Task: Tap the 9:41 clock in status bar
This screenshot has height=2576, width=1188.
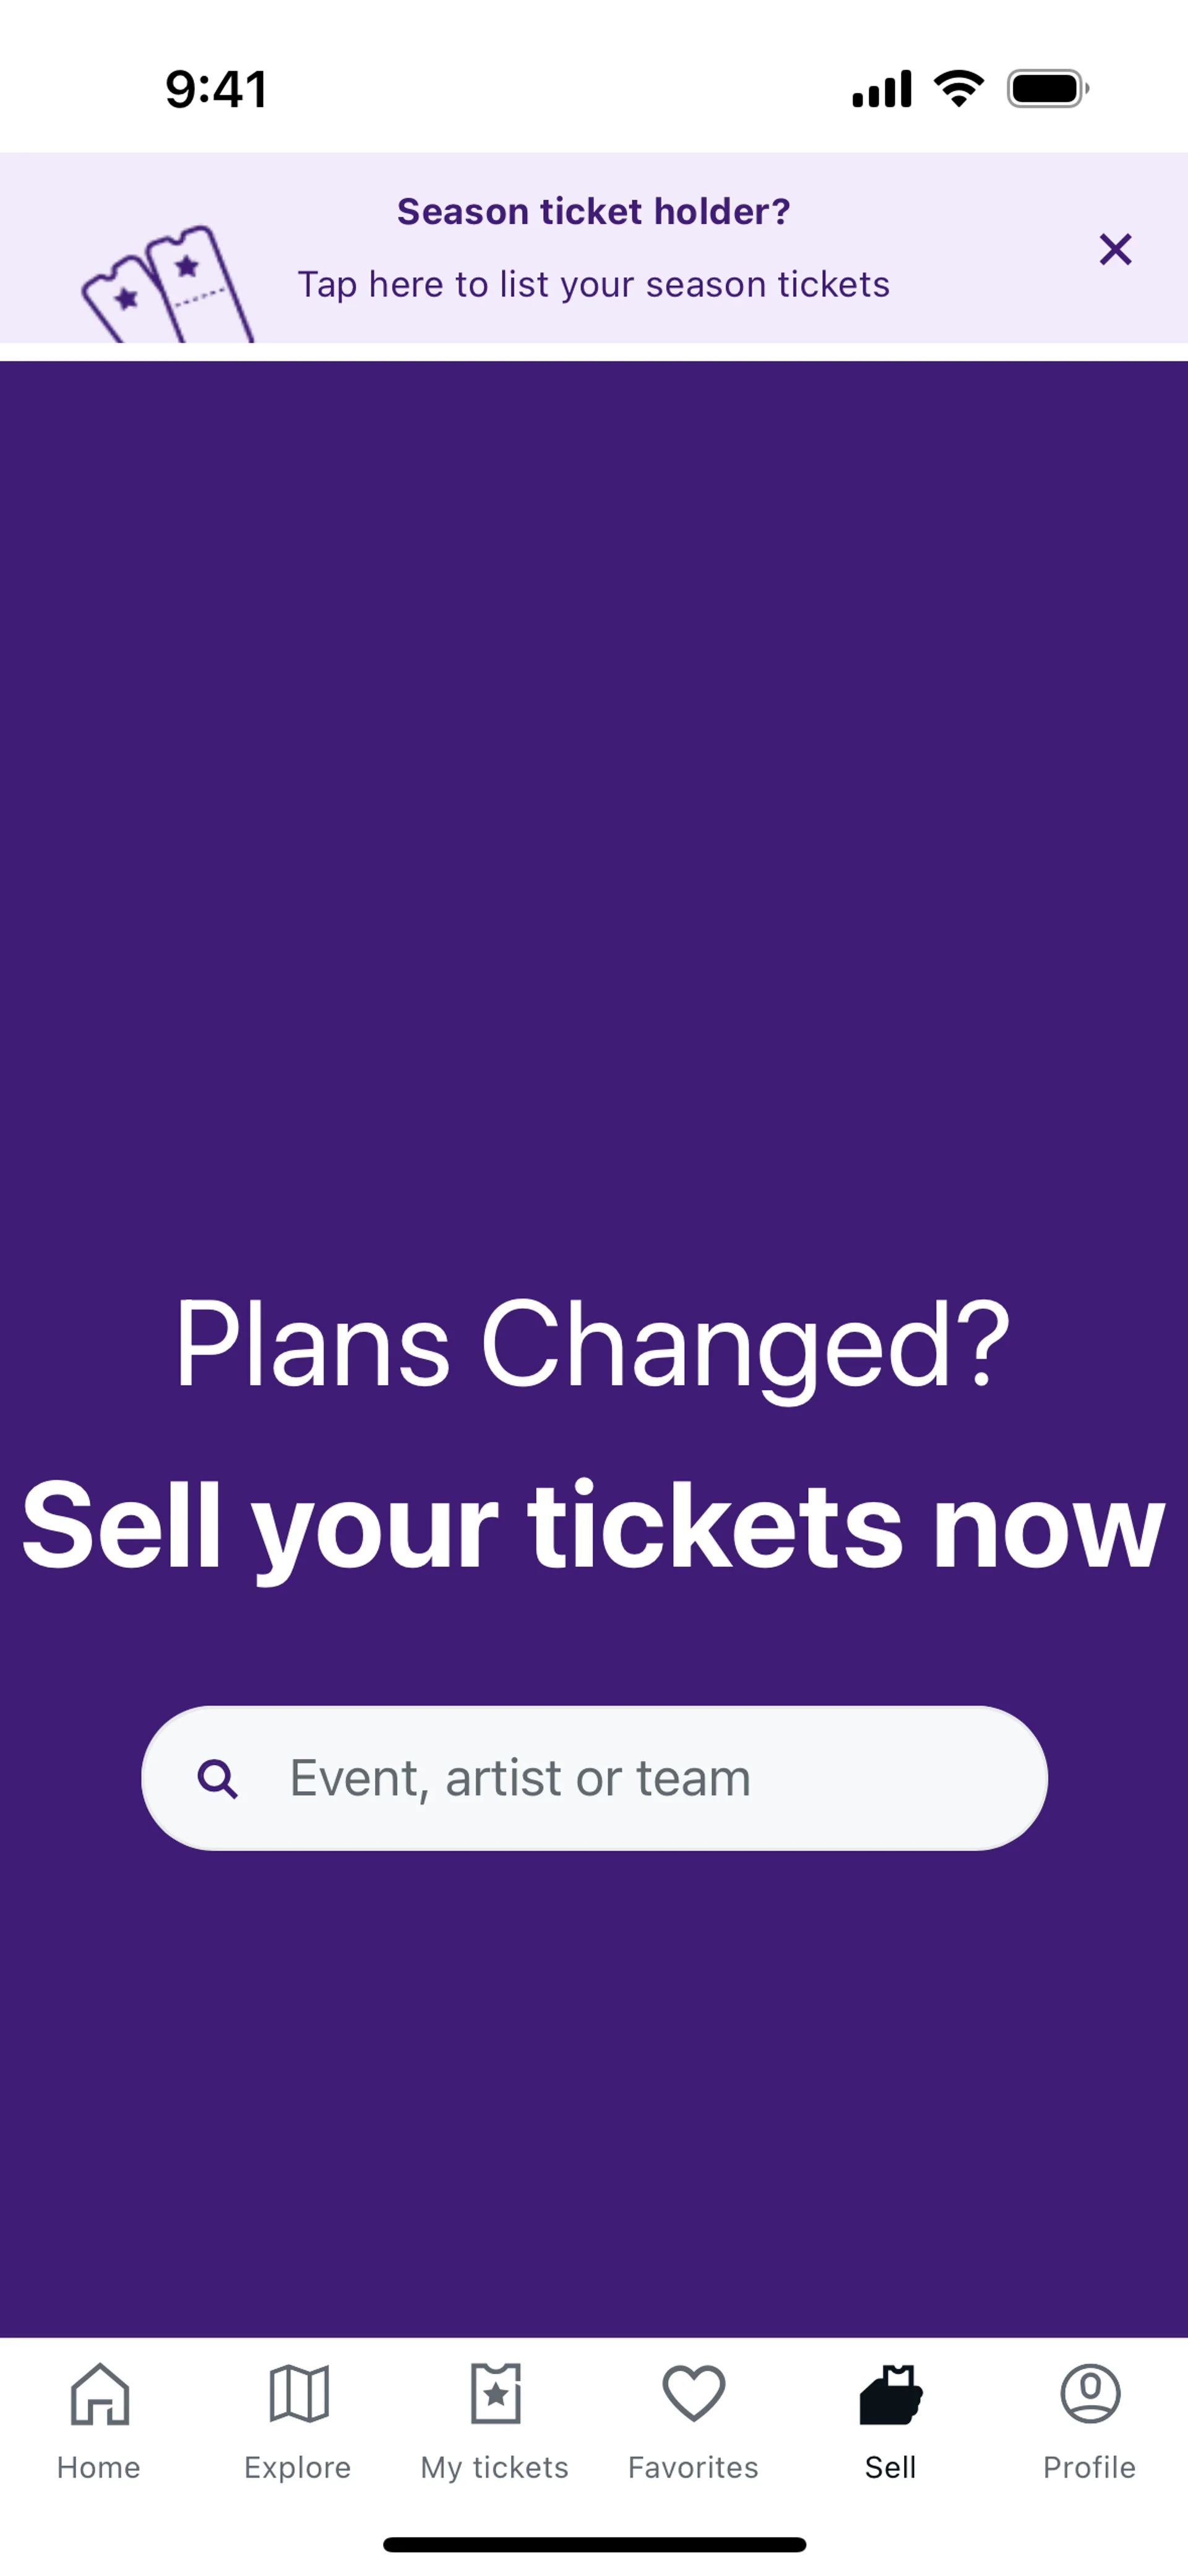Action: [x=216, y=89]
